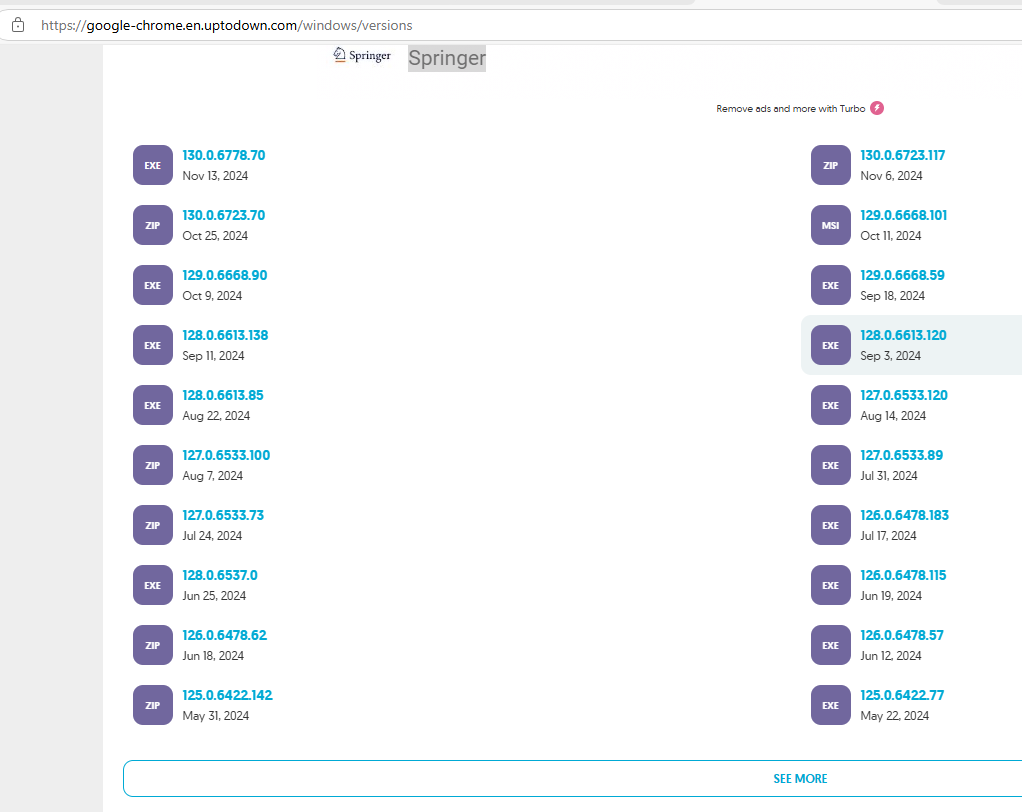The height and width of the screenshot is (812, 1022).
Task: Open version 125.0.6422.77 link
Action: pyautogui.click(x=902, y=695)
